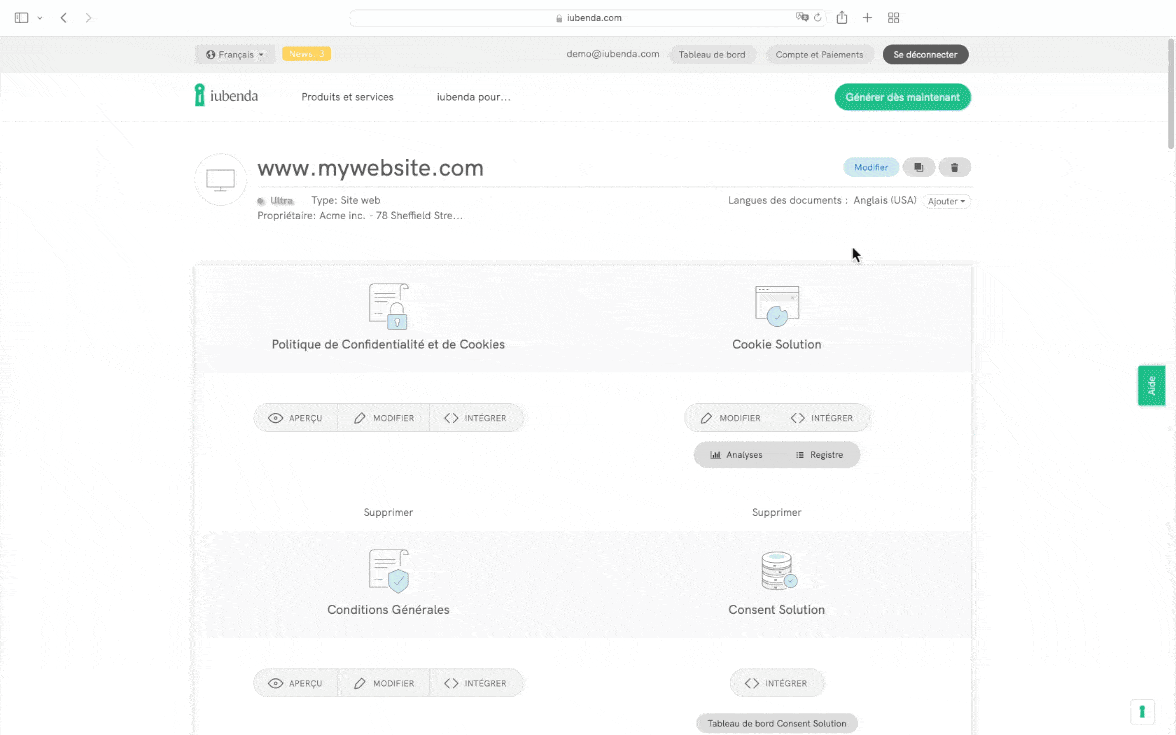Open Analyses for Cookie Solution
The width and height of the screenshot is (1176, 735).
(x=736, y=455)
